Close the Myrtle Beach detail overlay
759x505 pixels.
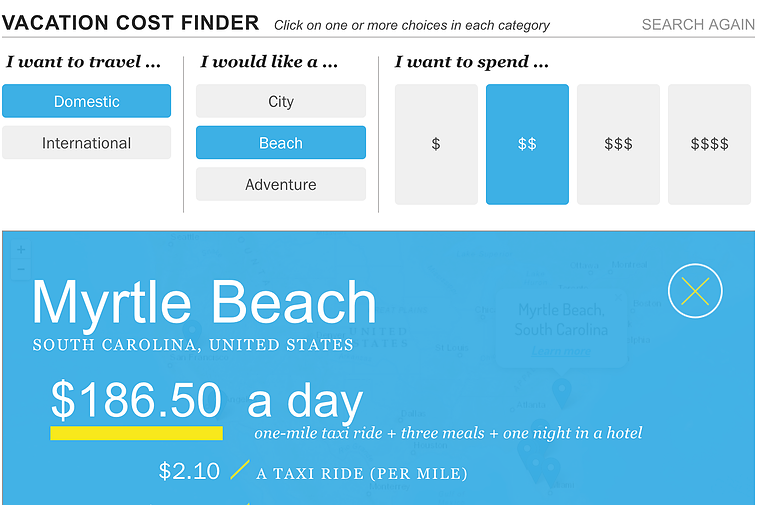(x=695, y=291)
